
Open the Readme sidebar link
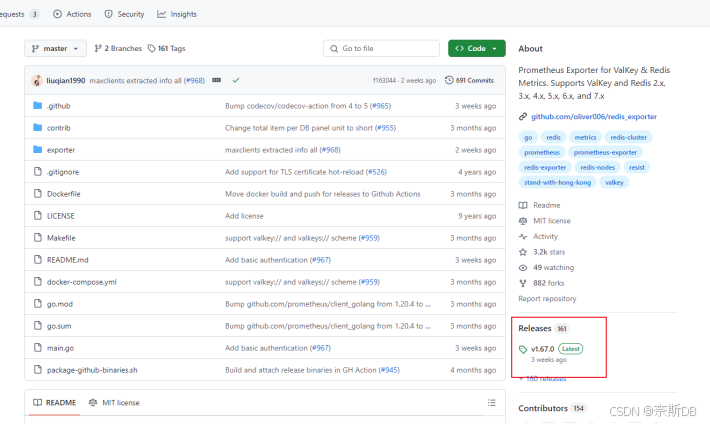point(540,205)
